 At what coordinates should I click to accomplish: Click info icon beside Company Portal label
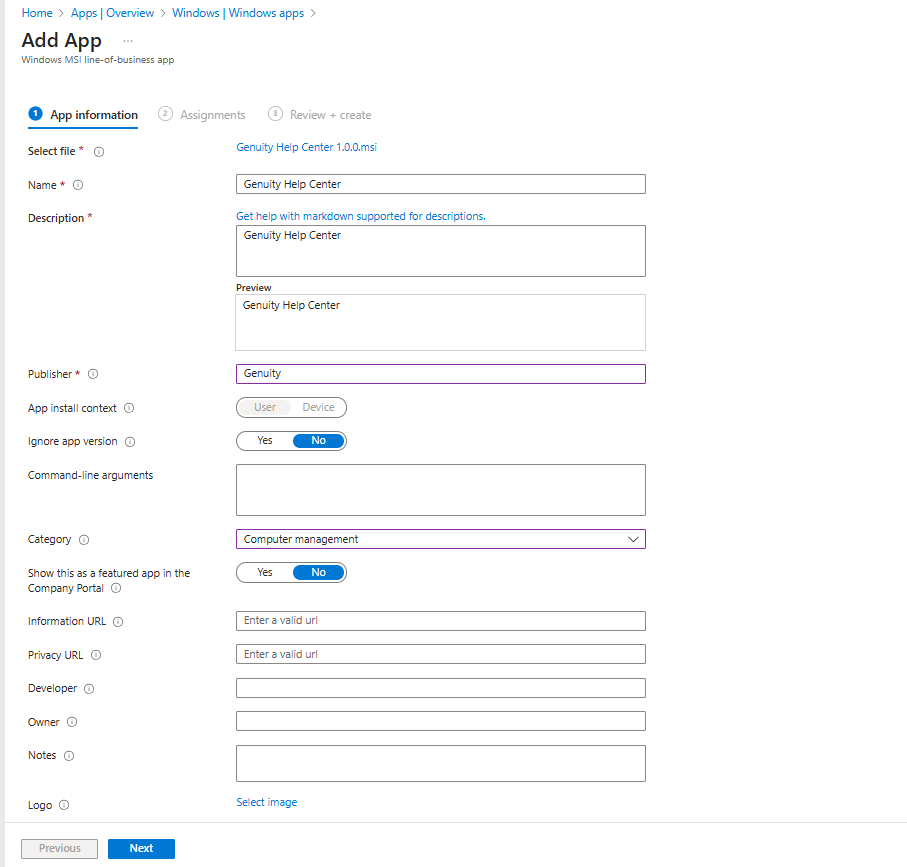(116, 588)
